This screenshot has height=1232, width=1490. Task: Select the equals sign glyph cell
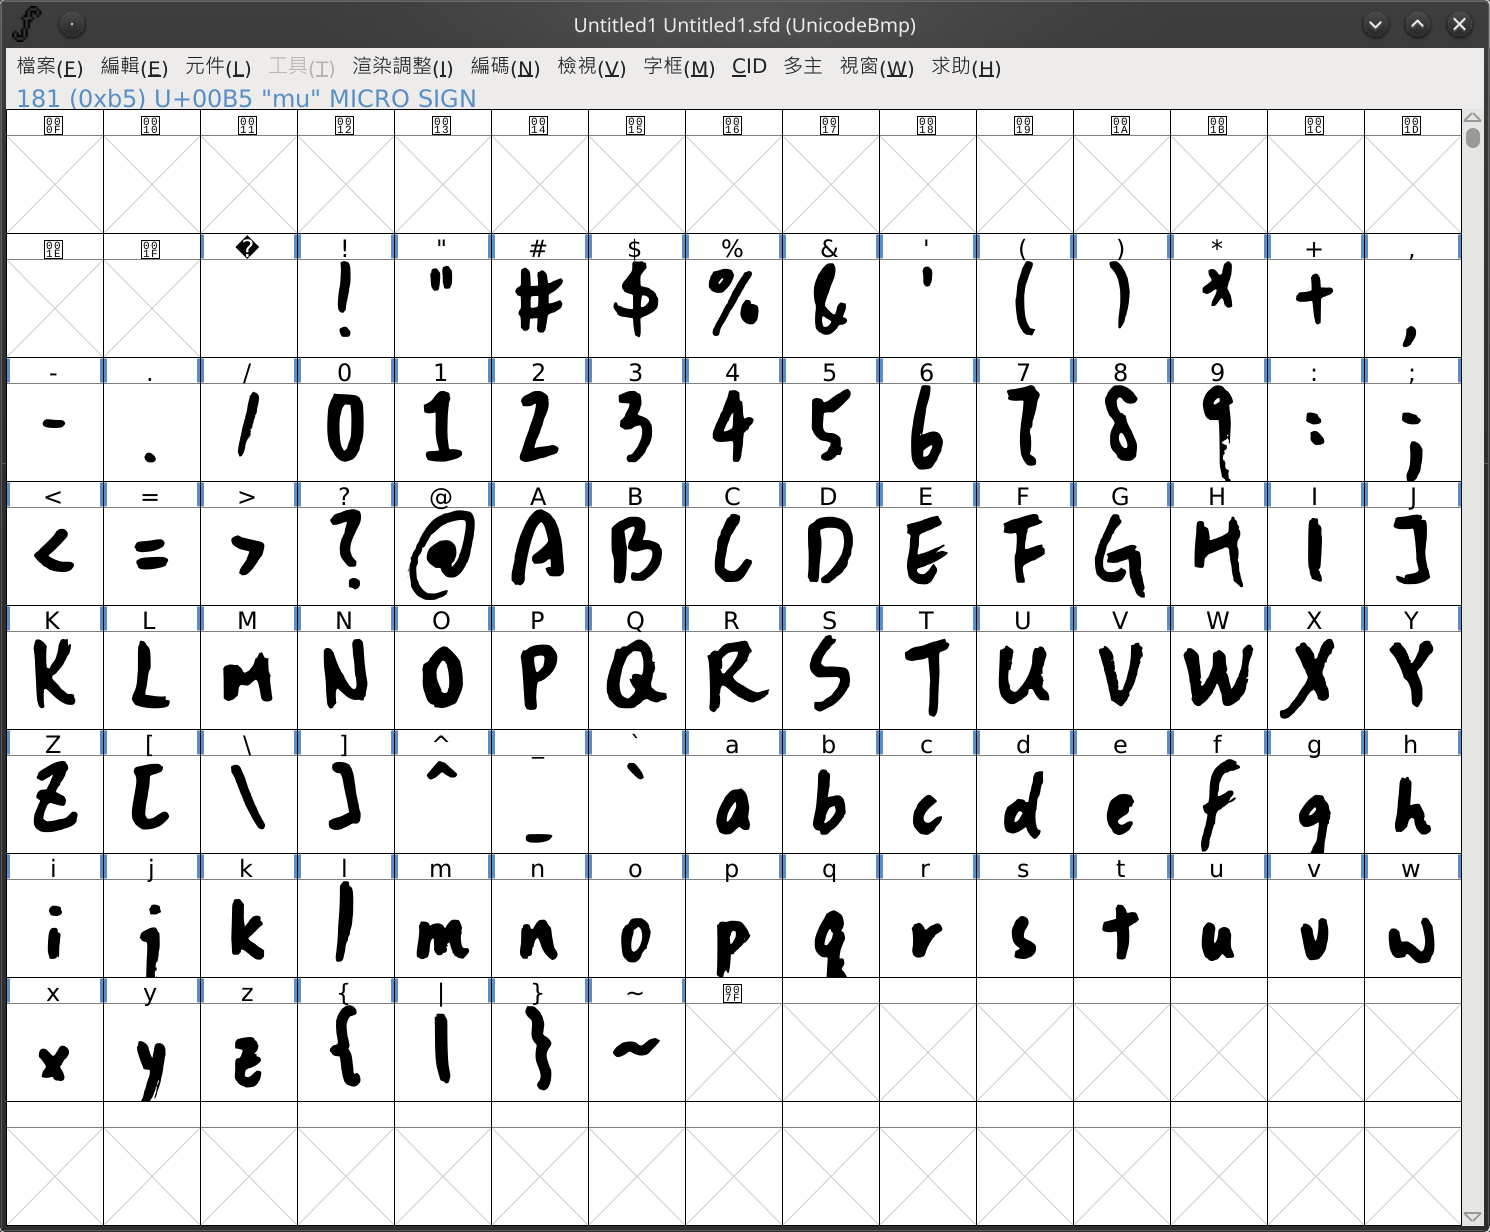pos(151,556)
